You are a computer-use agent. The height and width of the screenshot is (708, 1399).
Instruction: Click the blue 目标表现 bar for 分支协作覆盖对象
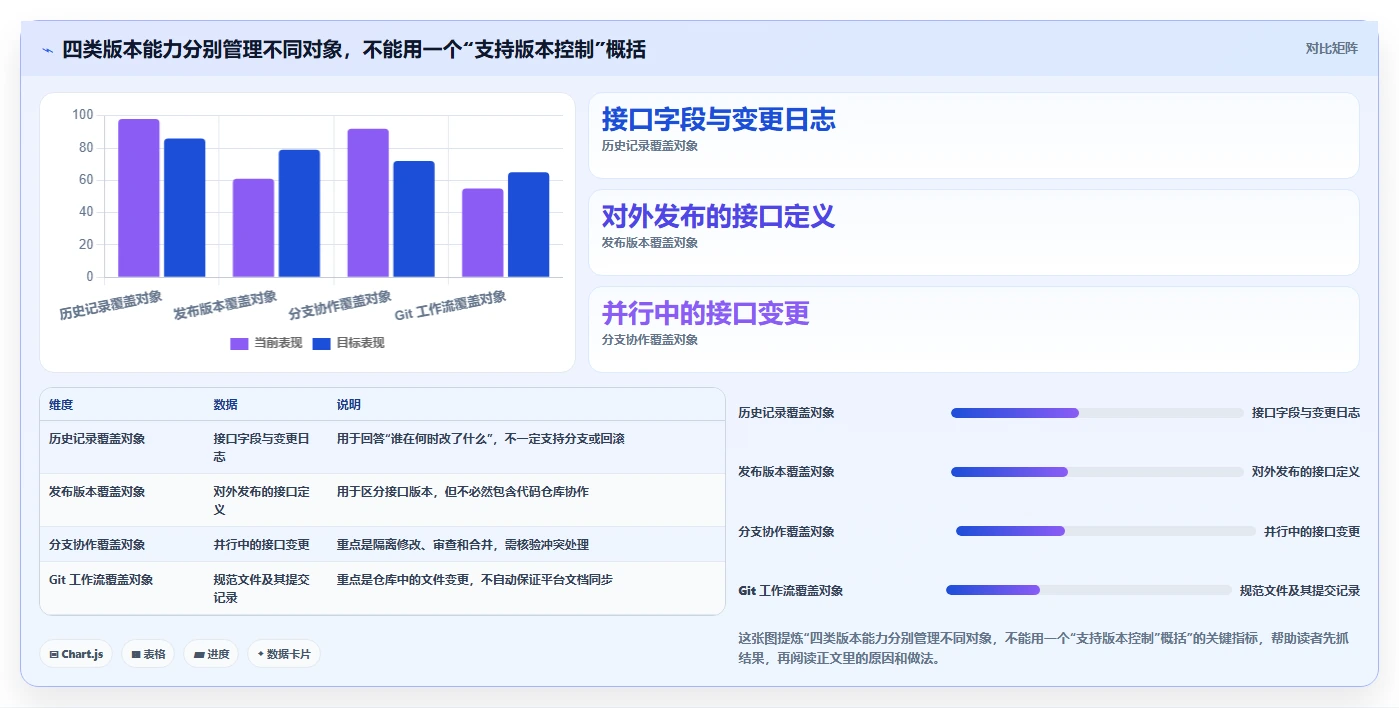click(x=414, y=219)
